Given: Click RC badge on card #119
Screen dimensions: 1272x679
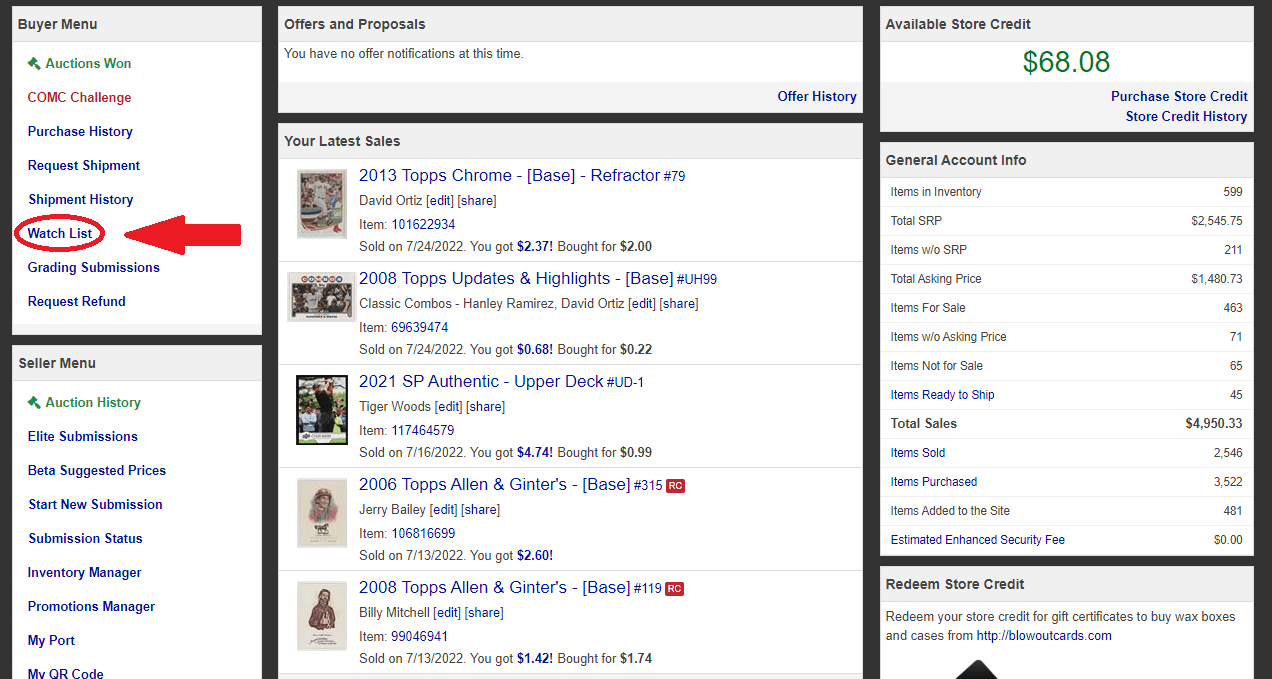Looking at the screenshot, I should coord(675,588).
